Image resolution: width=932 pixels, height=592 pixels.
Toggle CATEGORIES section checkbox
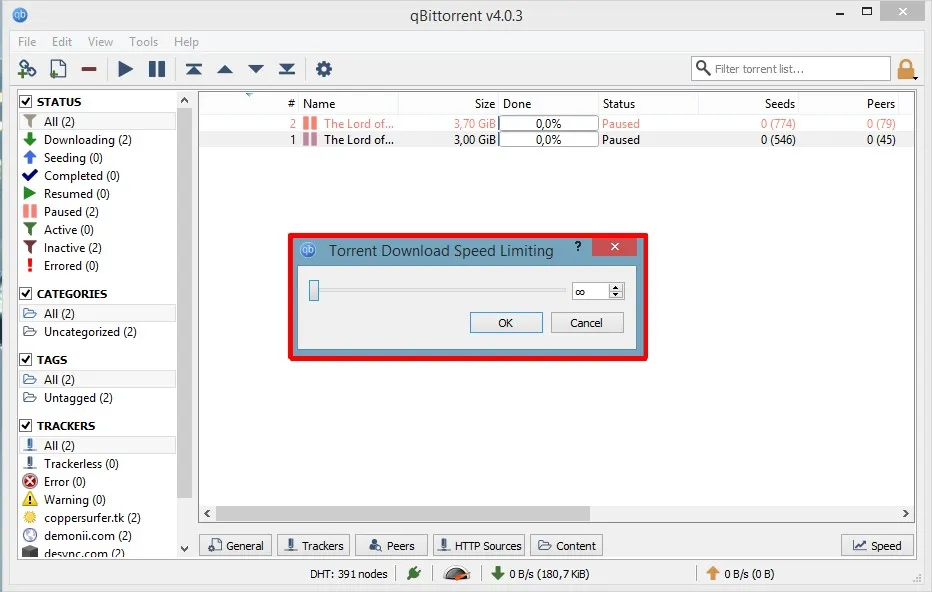coord(26,294)
